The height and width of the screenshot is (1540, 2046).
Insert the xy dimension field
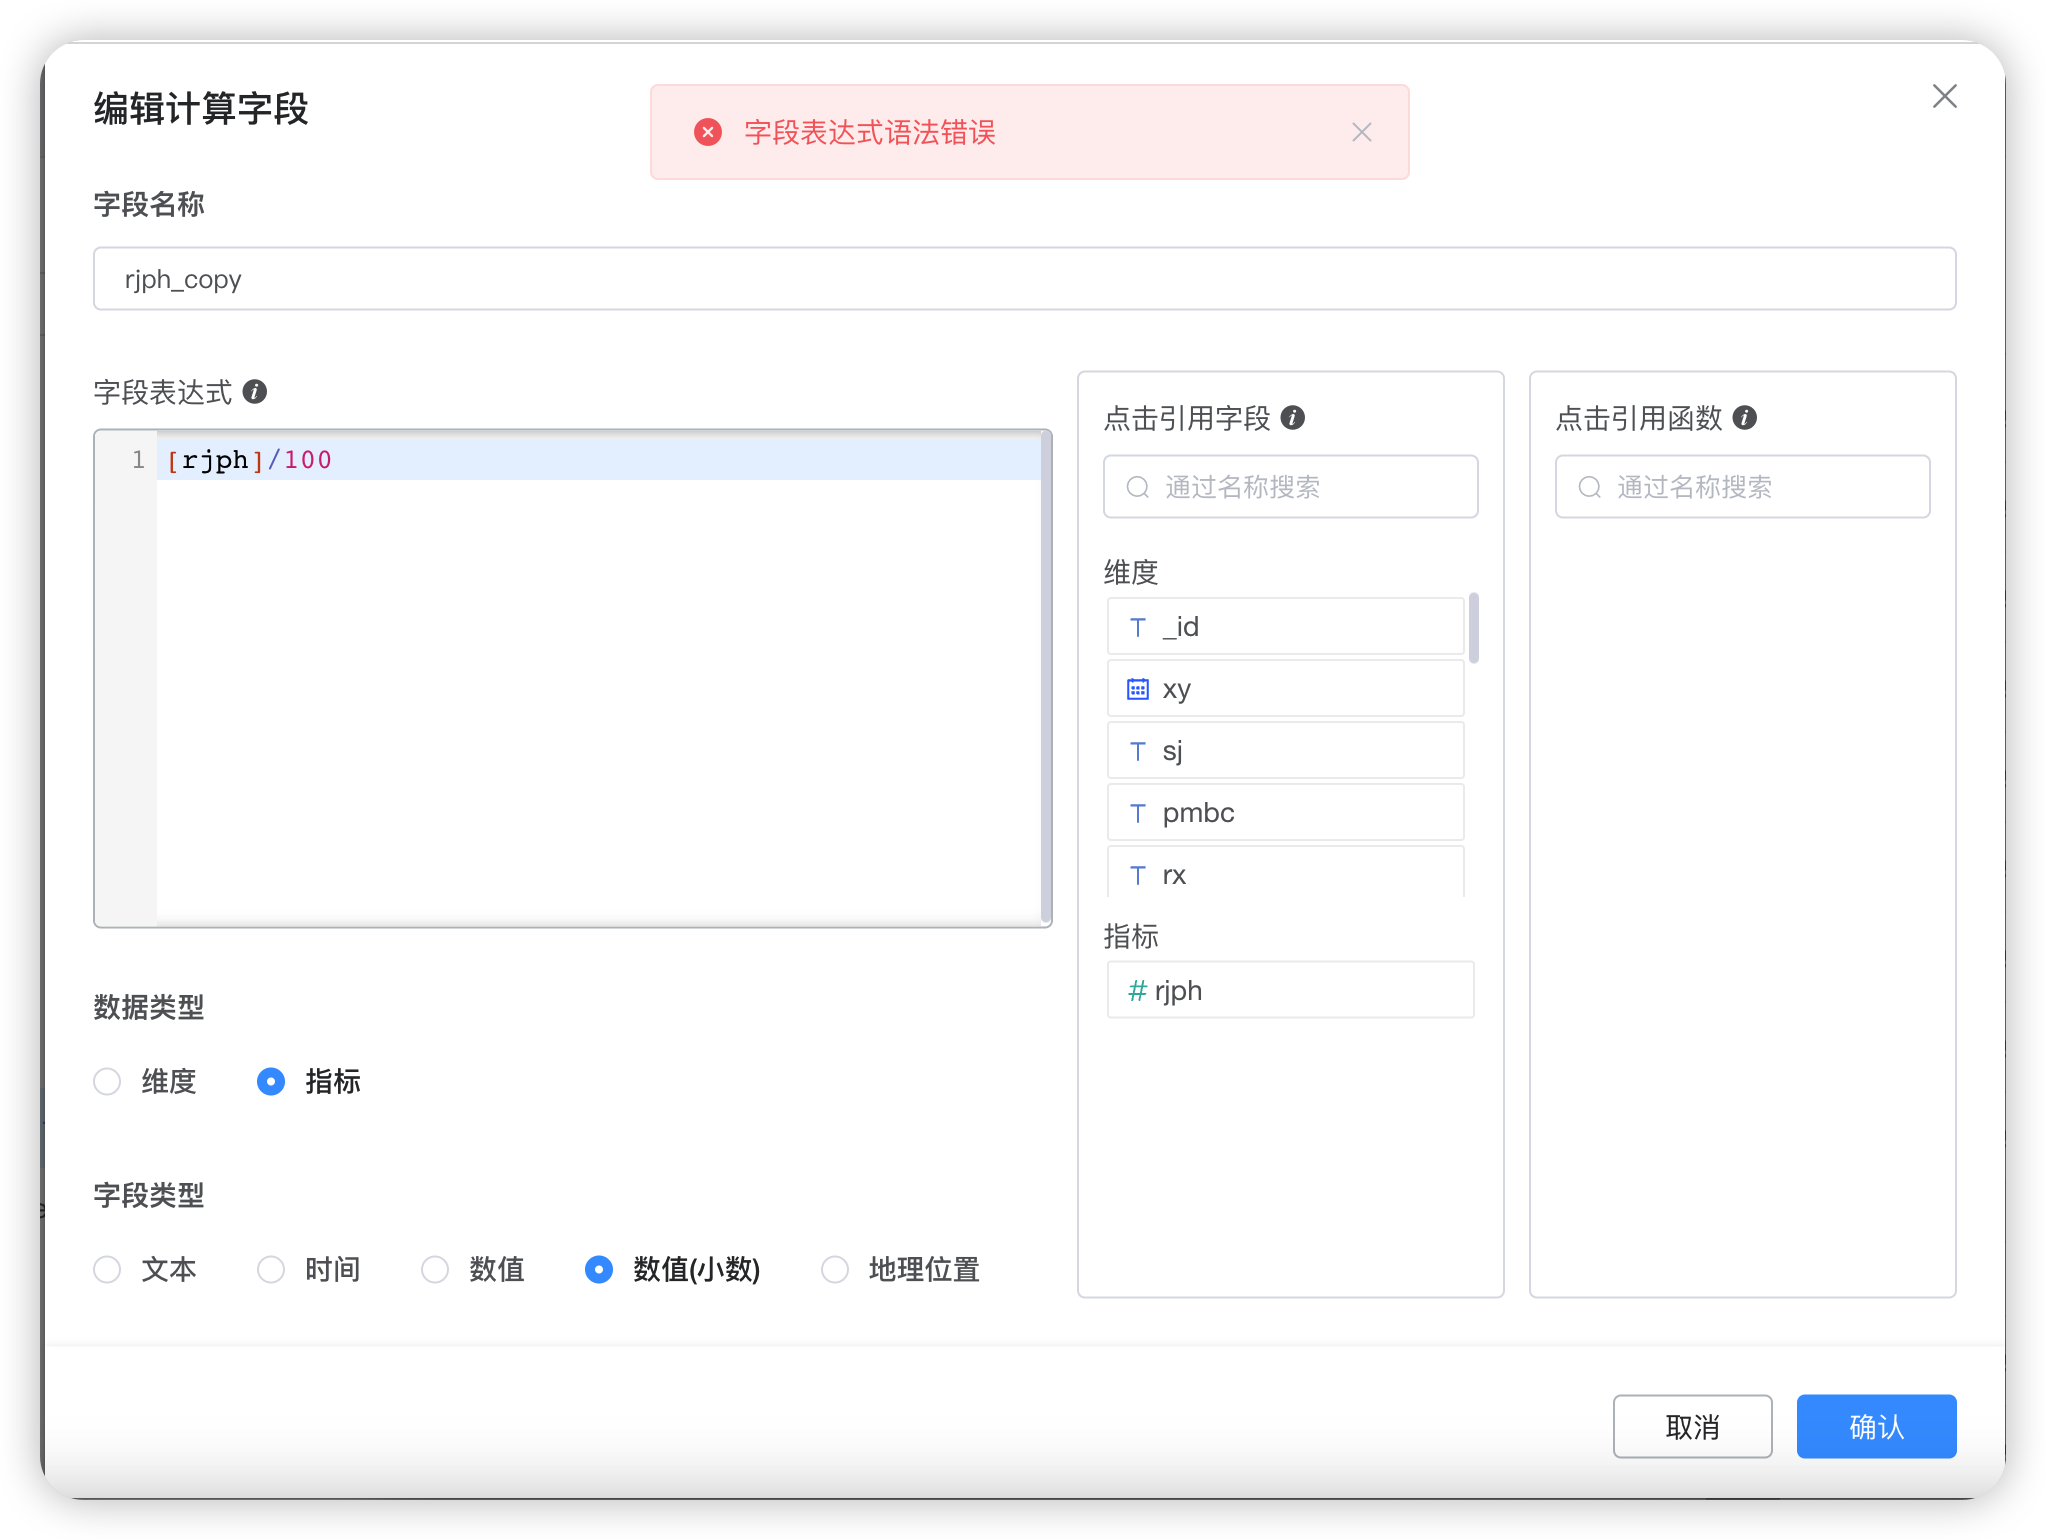(x=1285, y=689)
